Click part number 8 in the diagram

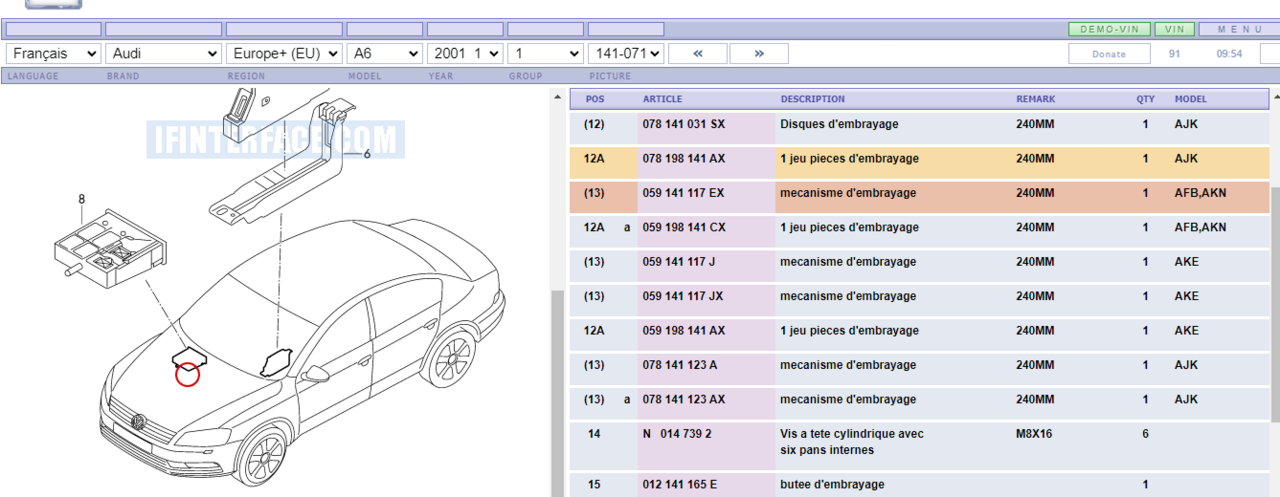tap(82, 199)
